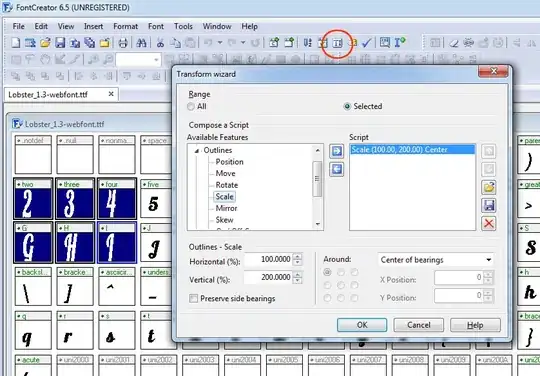
Task: Click move-up icon at top of Script buttons
Action: coord(489,151)
